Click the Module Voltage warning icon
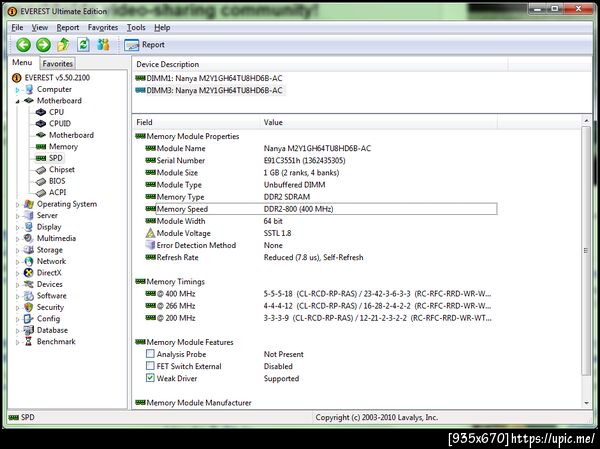600x449 pixels. (150, 233)
